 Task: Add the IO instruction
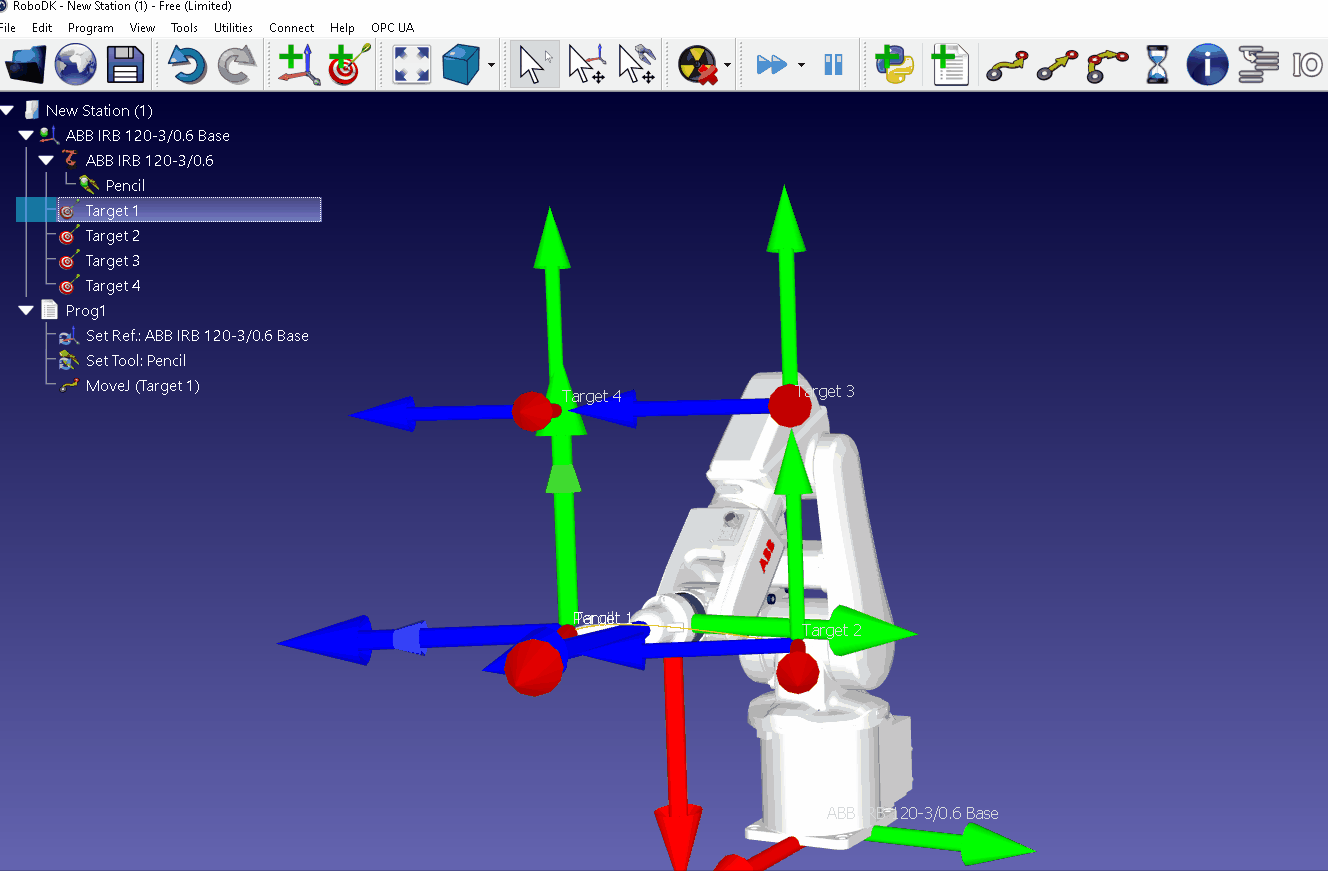click(1307, 65)
